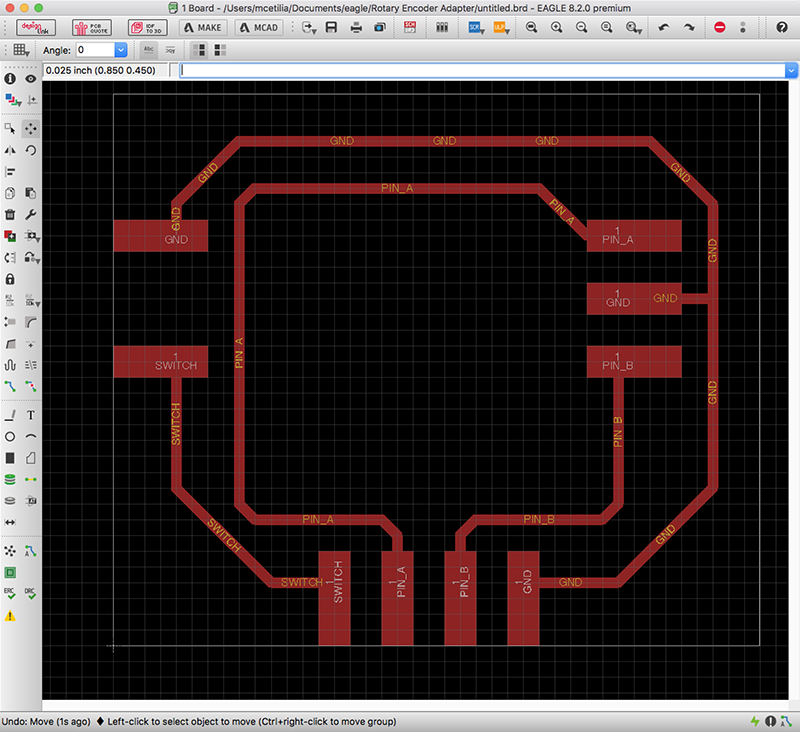Click the MAKE button
Image resolution: width=800 pixels, height=732 pixels.
pyautogui.click(x=203, y=28)
